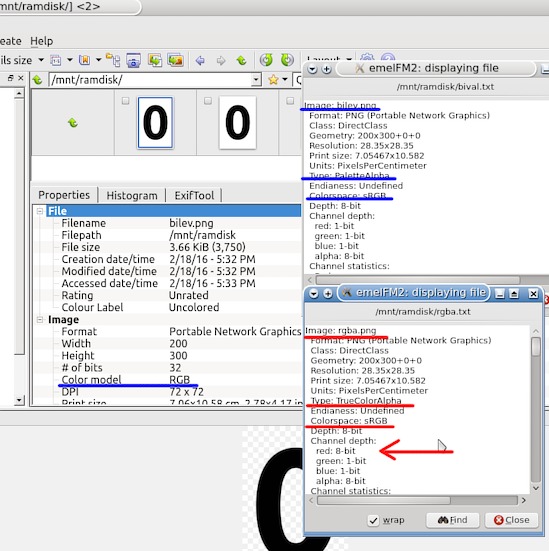Switch to the Histogram tab
The width and height of the screenshot is (549, 551).
(x=132, y=195)
